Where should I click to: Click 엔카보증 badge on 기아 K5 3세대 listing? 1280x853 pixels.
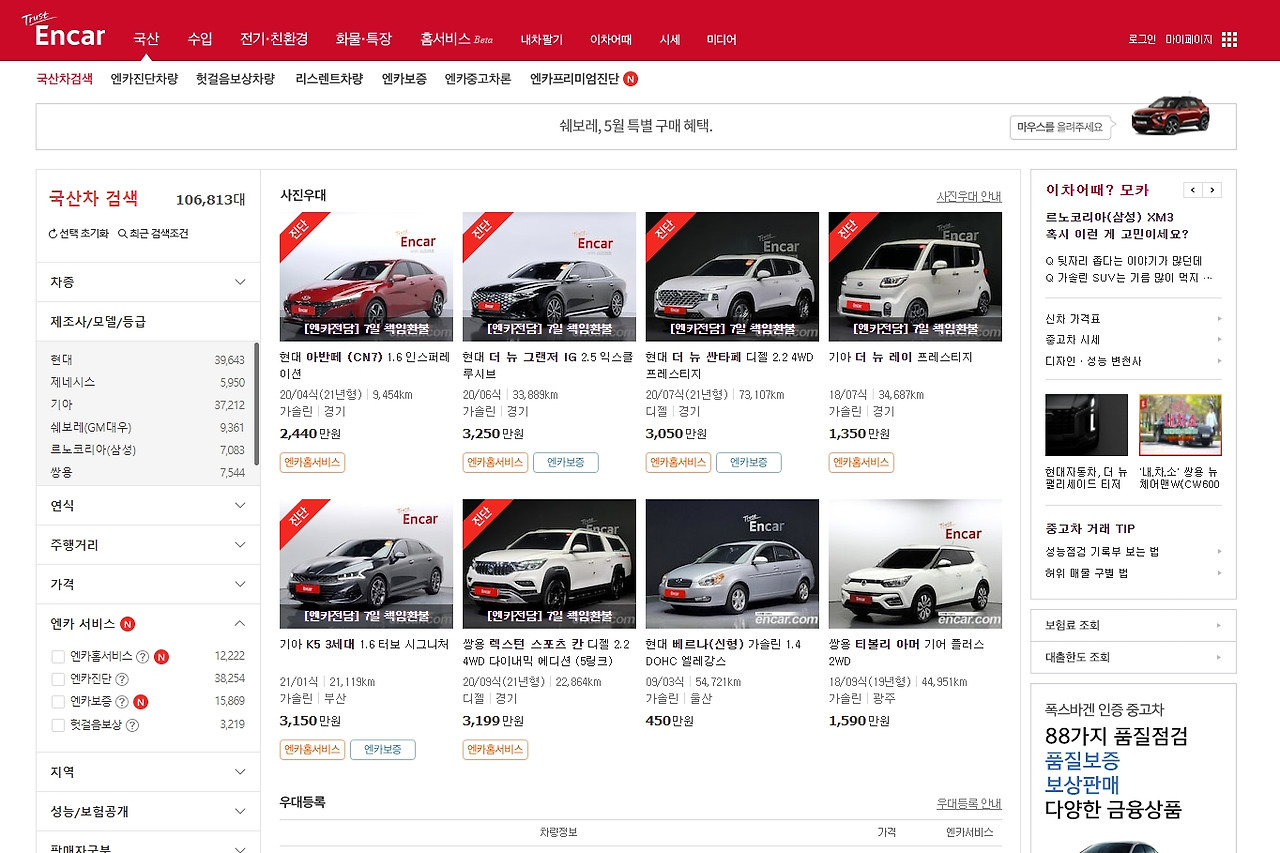coord(382,749)
